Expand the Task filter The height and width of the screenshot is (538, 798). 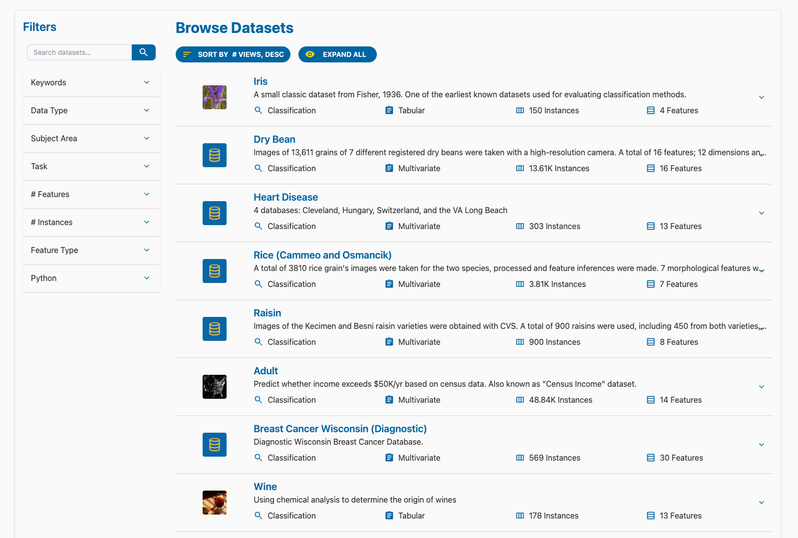[x=91, y=166]
